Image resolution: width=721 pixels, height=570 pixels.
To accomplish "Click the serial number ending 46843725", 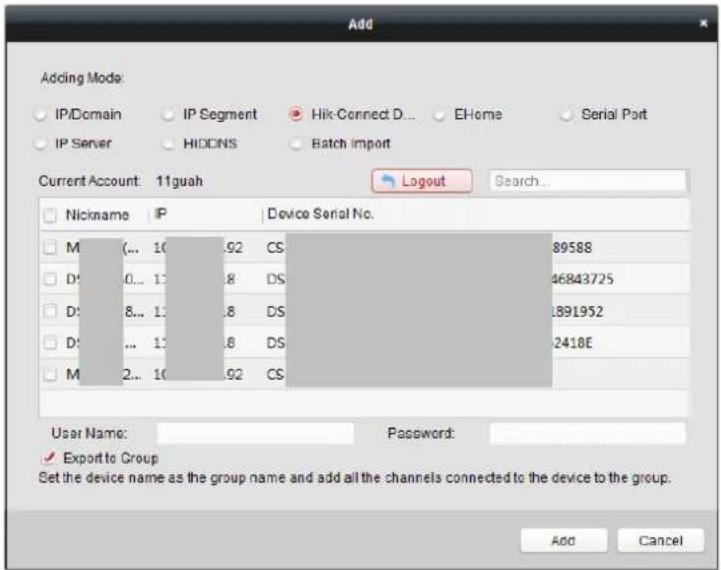I will (582, 279).
